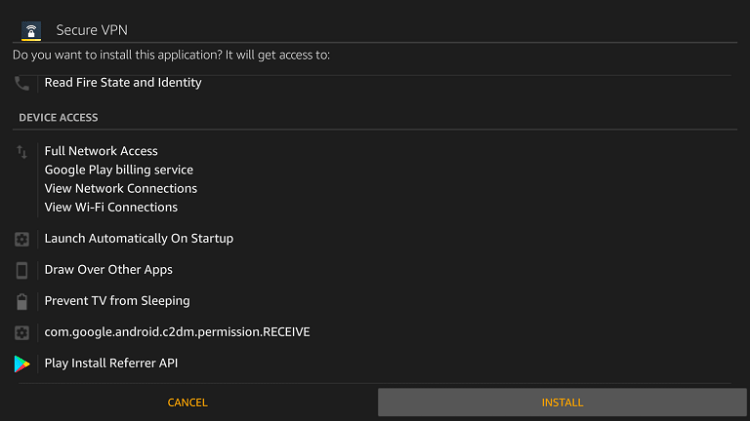
Task: Select the View Wi-Fi Connections permission
Action: 111,207
